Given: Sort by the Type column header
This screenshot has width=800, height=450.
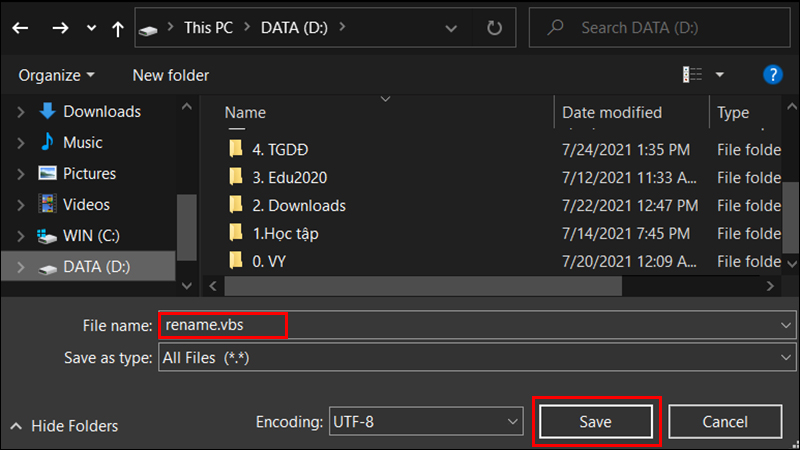Looking at the screenshot, I should click(x=733, y=112).
